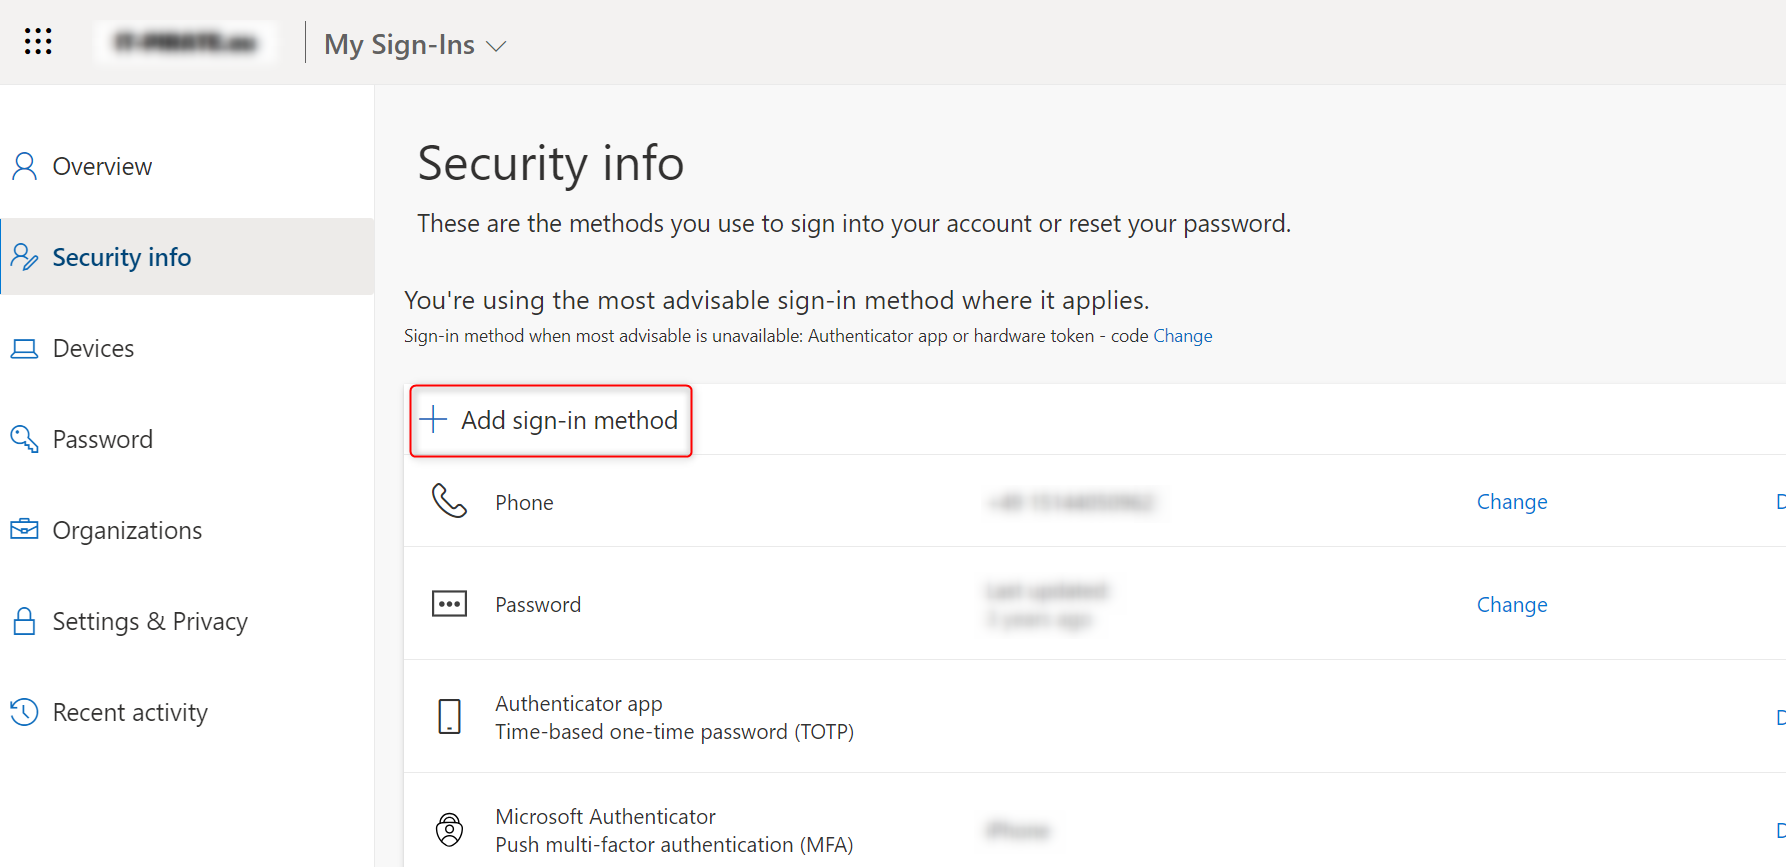This screenshot has height=867, width=1786.
Task: Click the Microsoft Authenticator badge icon
Action: [x=449, y=829]
